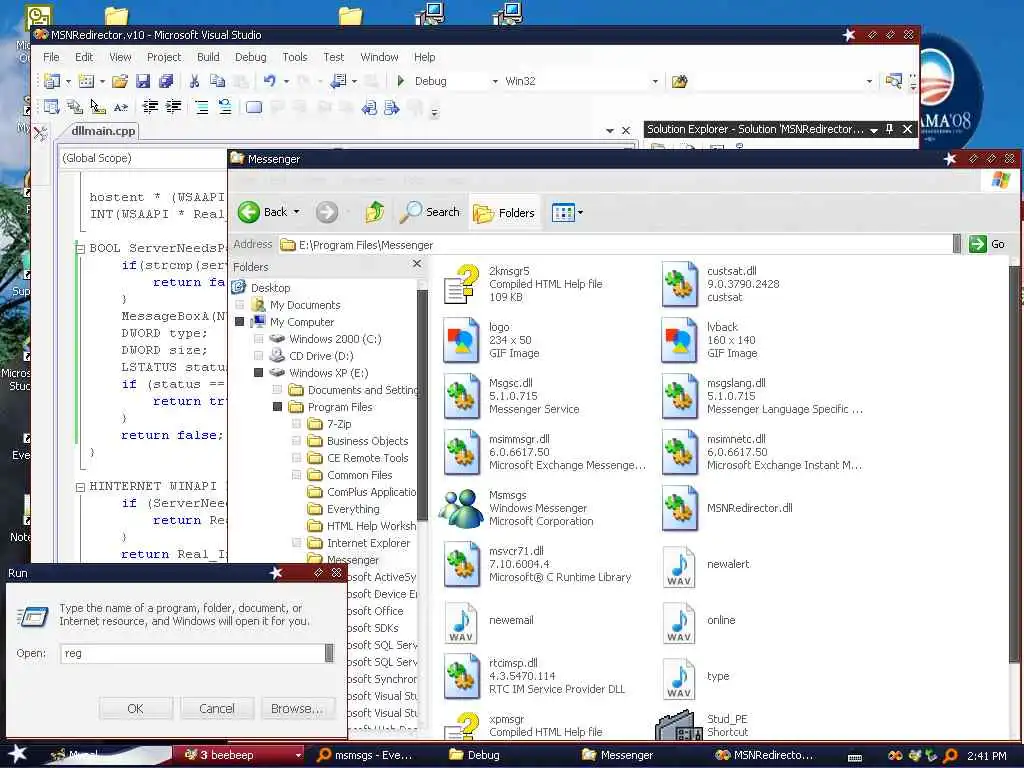
Task: Open the Run dialog Open field dropdown
Action: click(x=329, y=653)
